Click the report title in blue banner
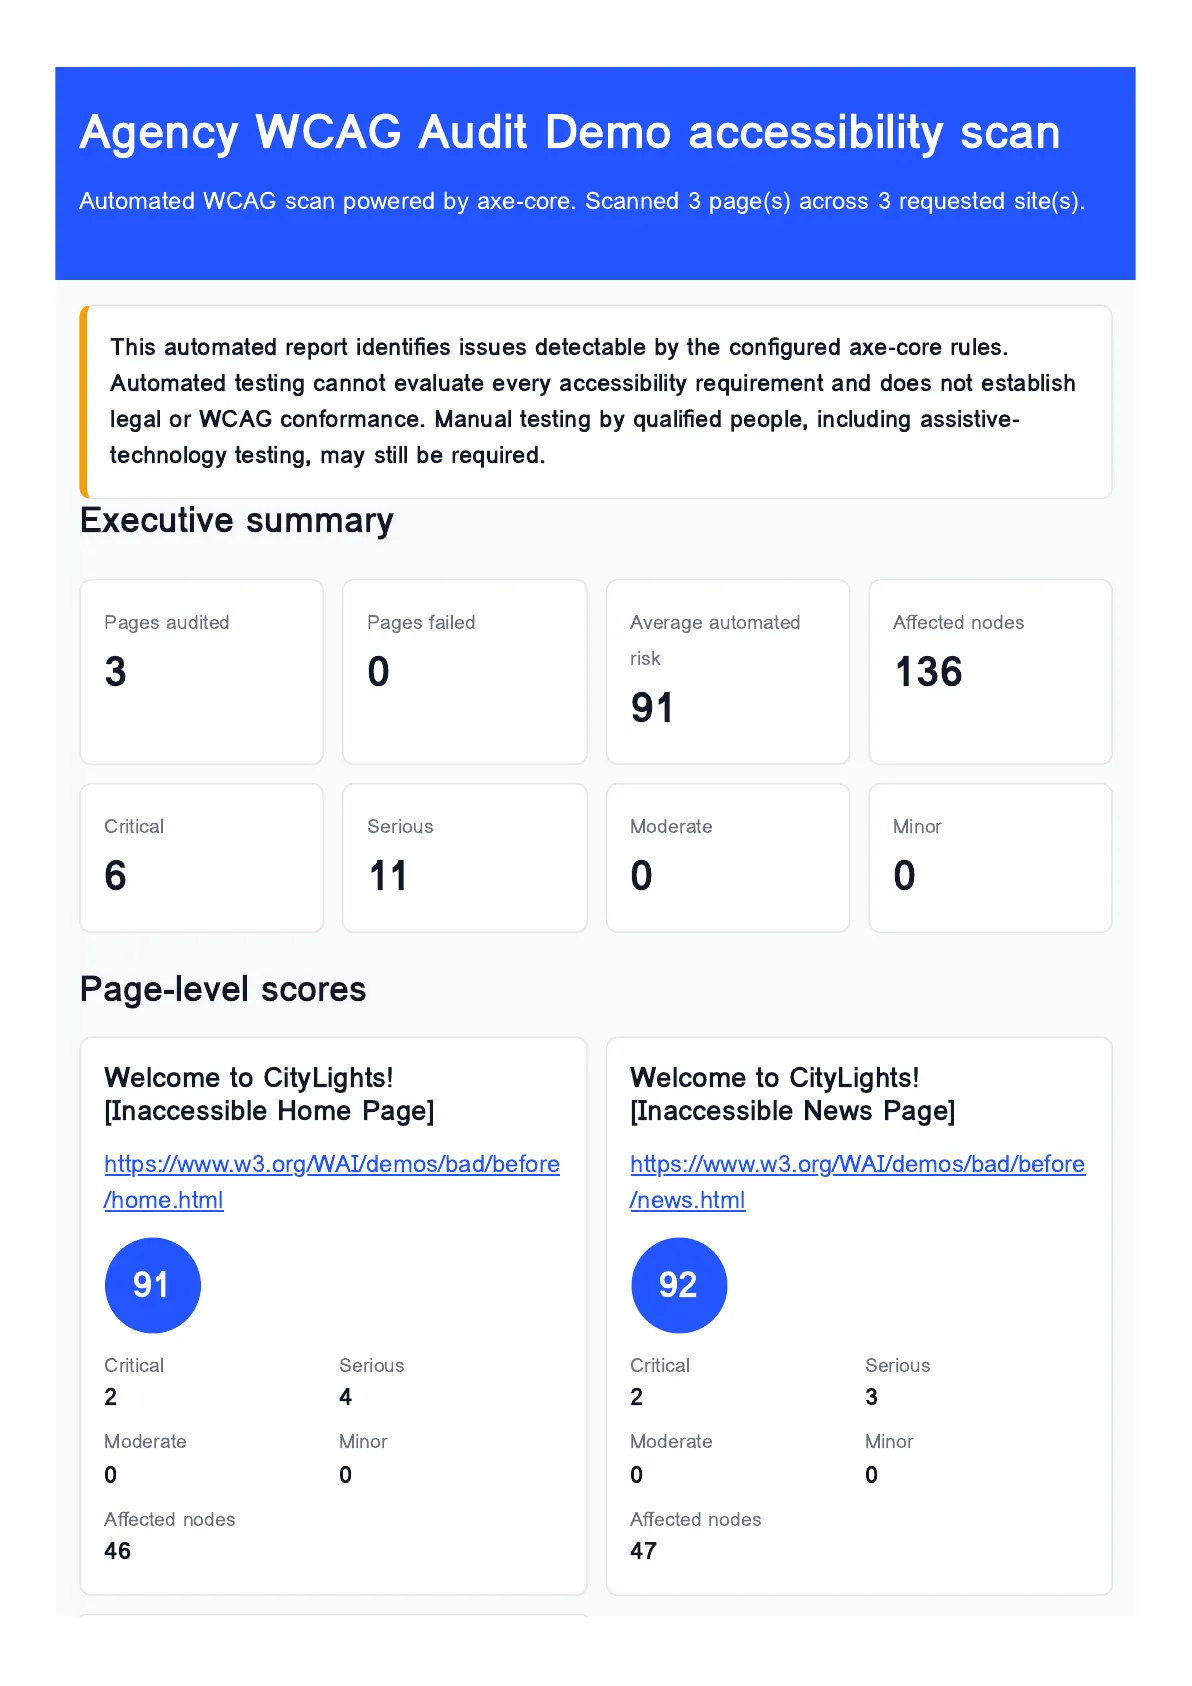1192x1686 pixels. [x=570, y=132]
